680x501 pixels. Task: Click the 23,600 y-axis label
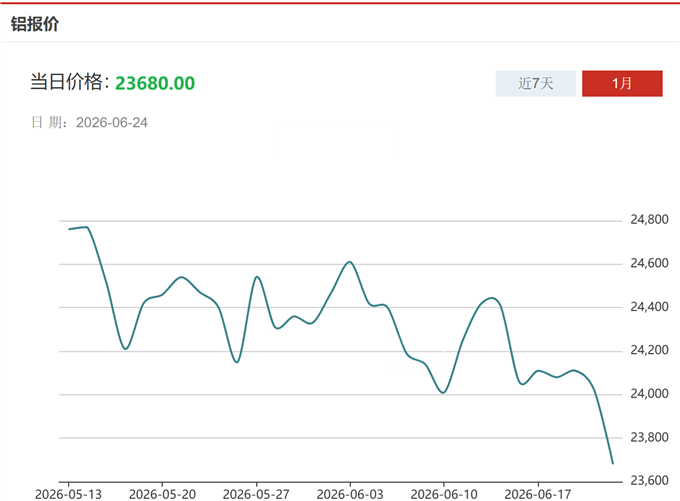click(649, 480)
